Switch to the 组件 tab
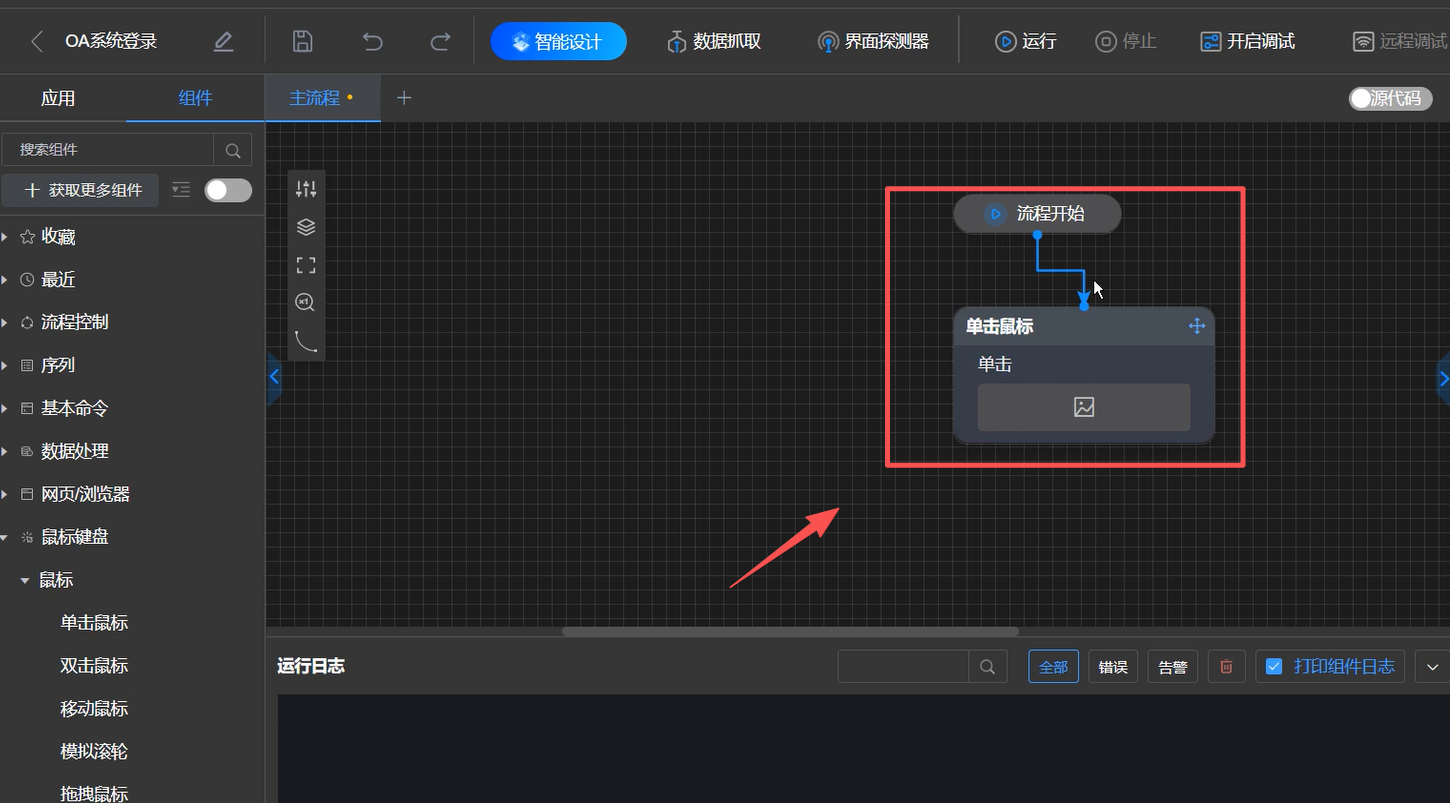This screenshot has width=1450, height=803. 195,98
